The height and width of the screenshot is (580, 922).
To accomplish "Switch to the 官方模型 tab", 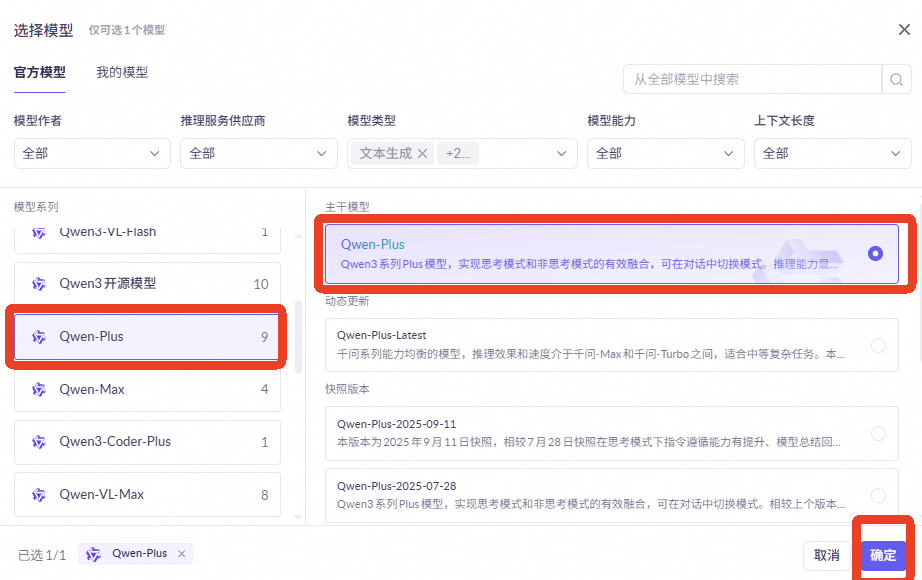I will tap(39, 72).
